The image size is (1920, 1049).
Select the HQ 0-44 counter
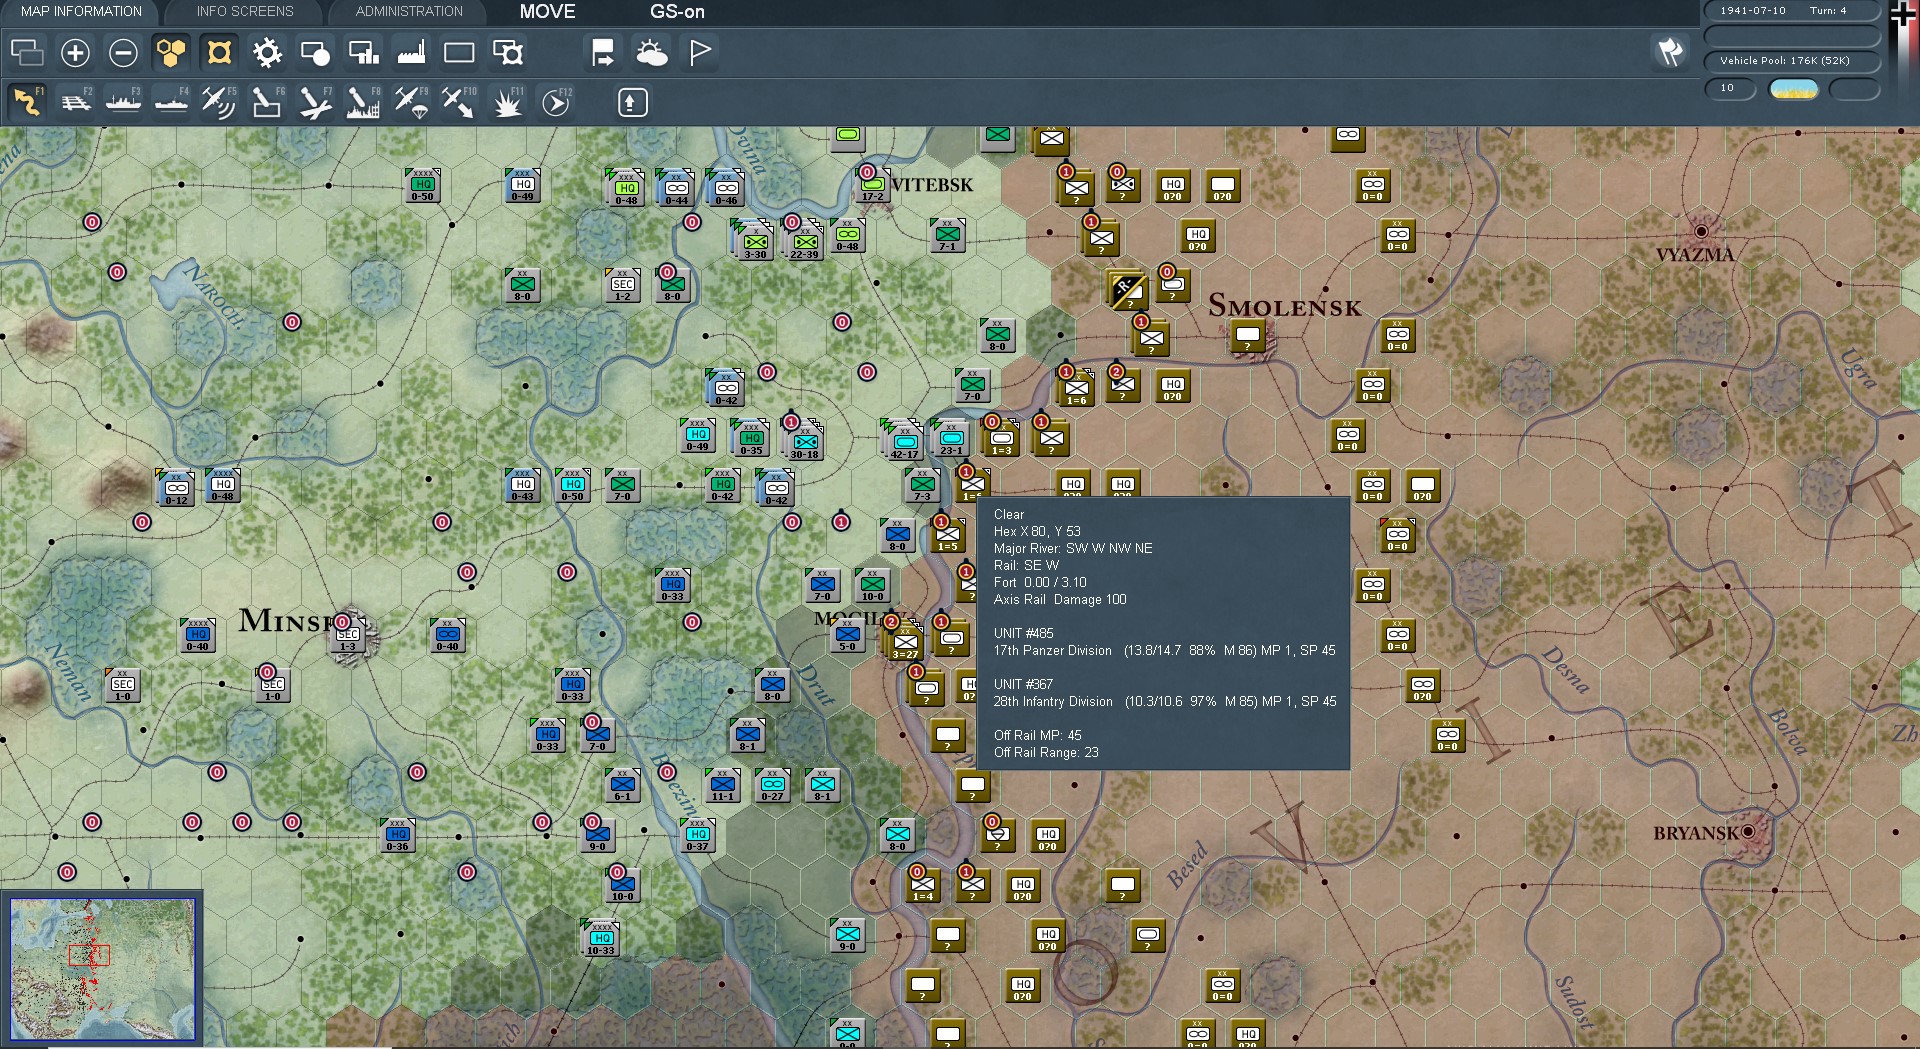click(677, 188)
